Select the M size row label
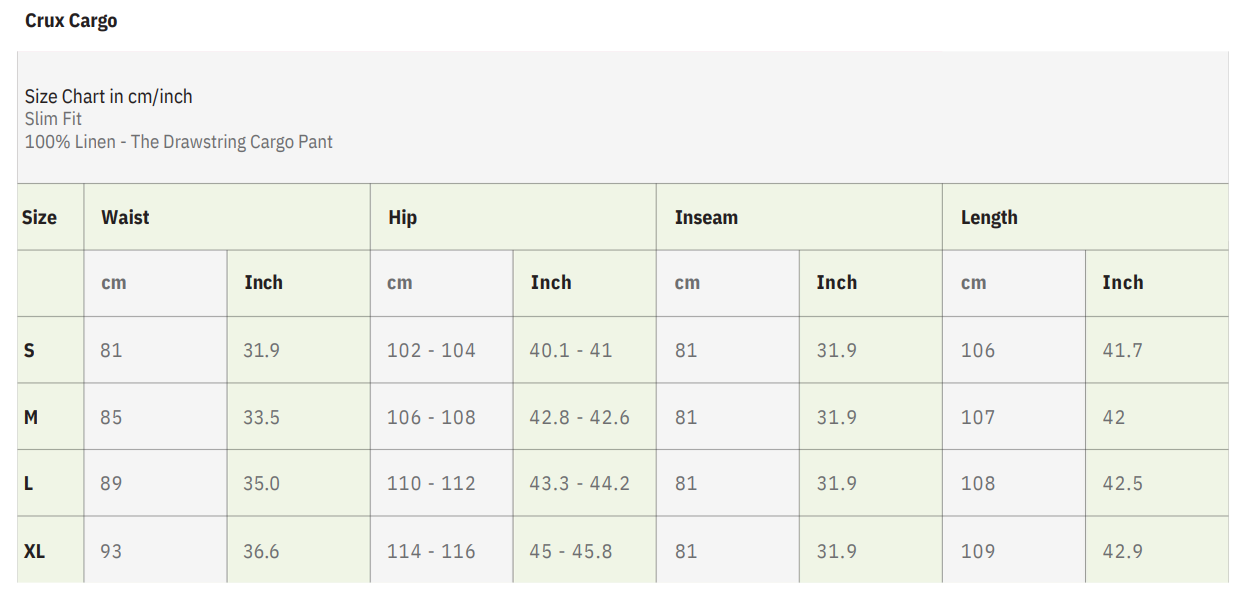Screen dimensions: 1237x592 click(31, 417)
